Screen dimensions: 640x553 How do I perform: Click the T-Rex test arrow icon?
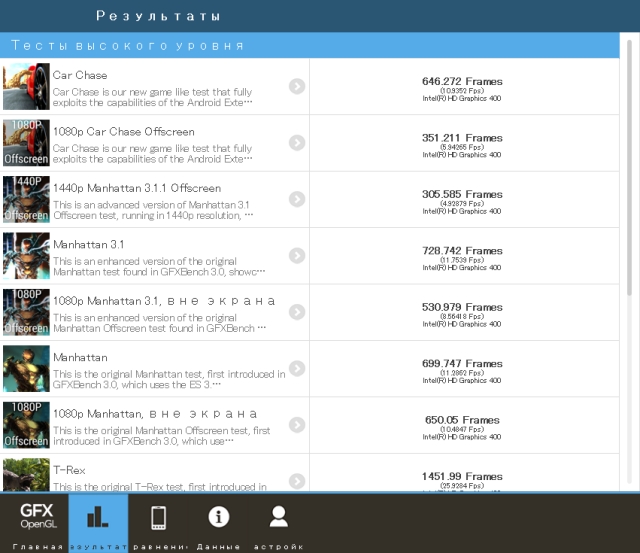297,481
